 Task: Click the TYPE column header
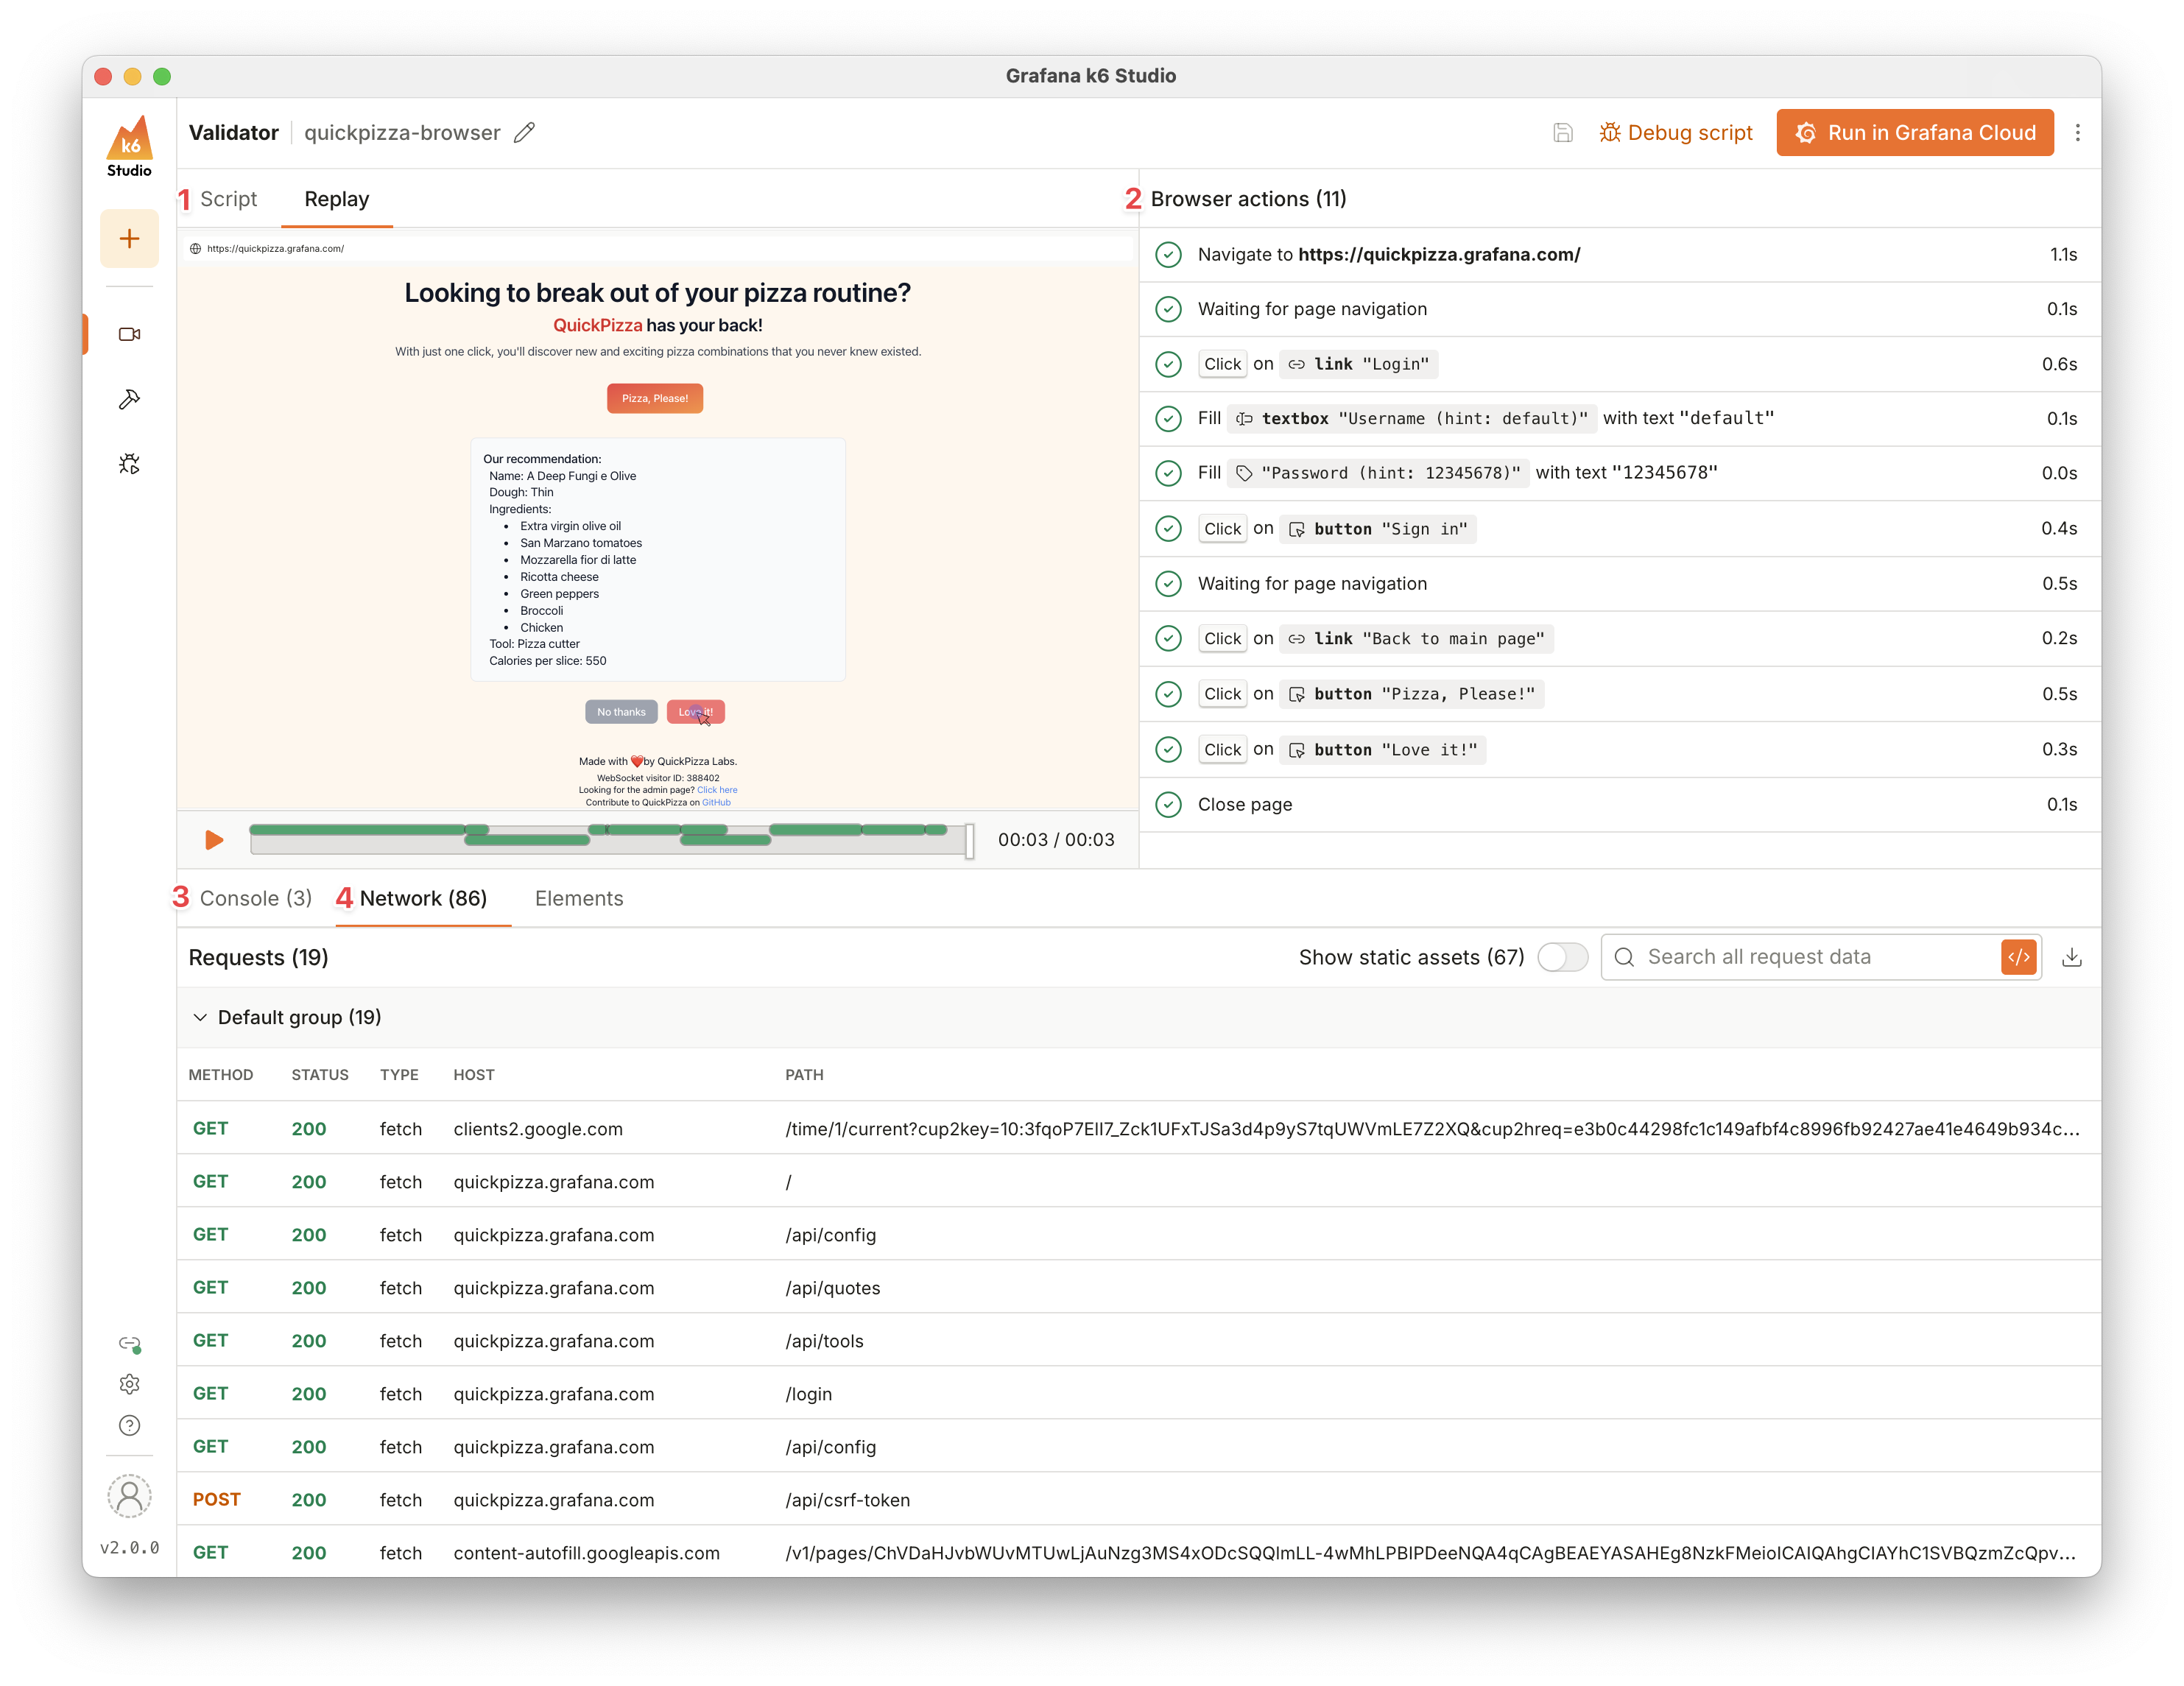point(399,1074)
